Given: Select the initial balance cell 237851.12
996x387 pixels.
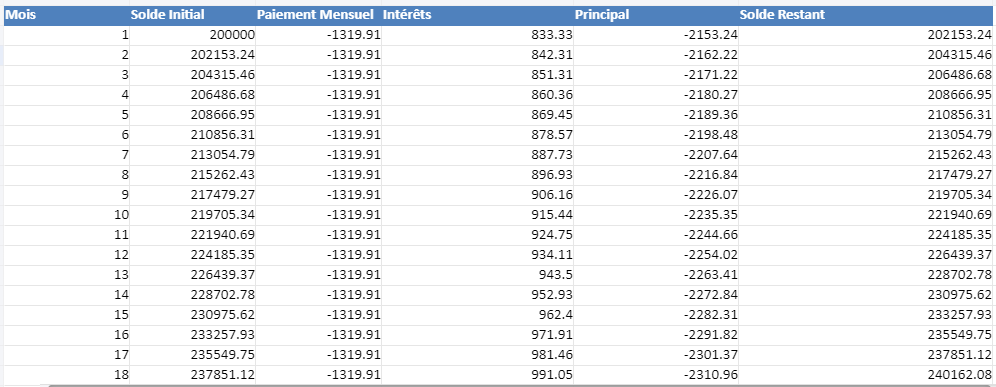Looking at the screenshot, I should 192,375.
